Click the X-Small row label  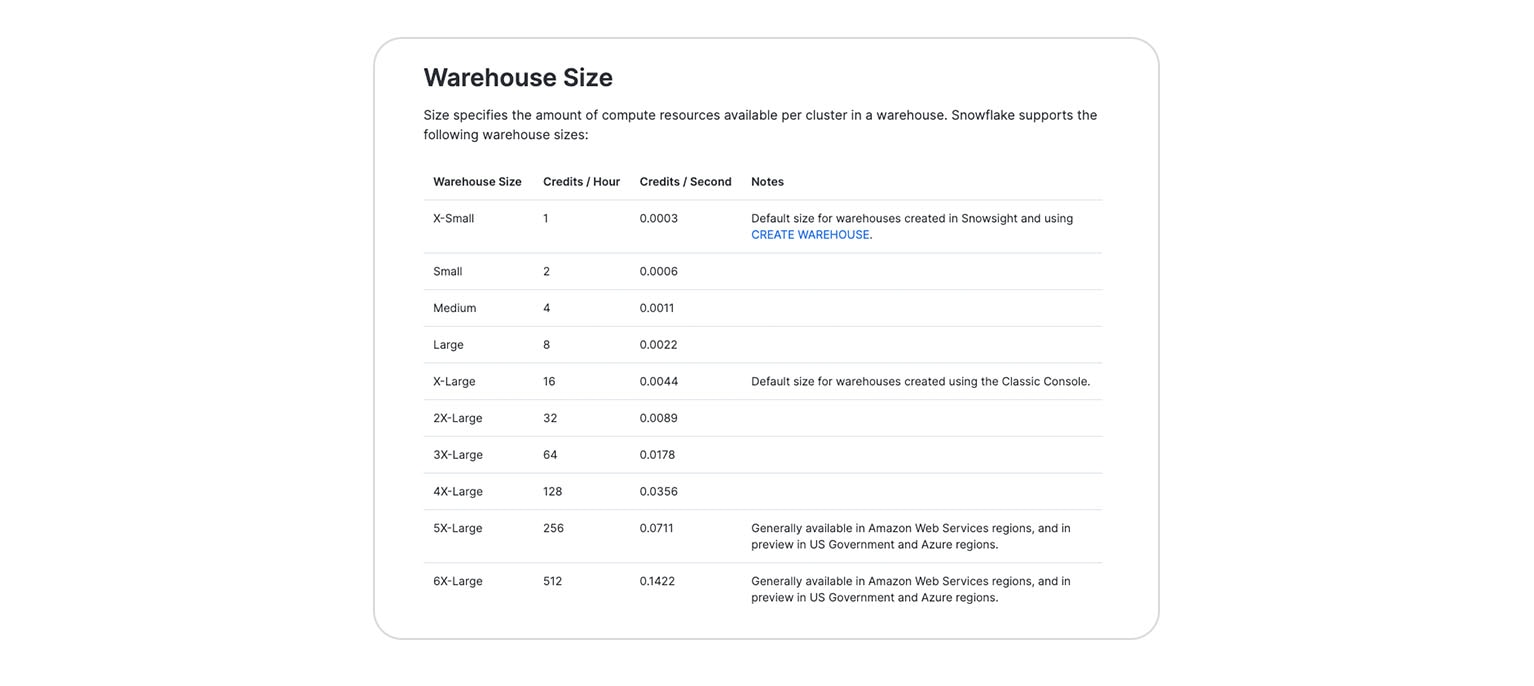click(x=453, y=217)
